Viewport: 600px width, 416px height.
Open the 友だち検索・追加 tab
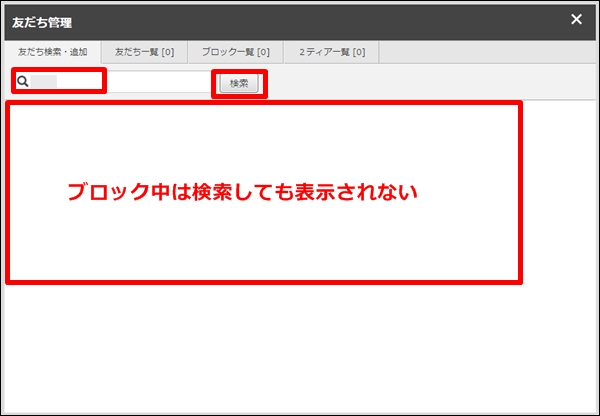(x=53, y=52)
